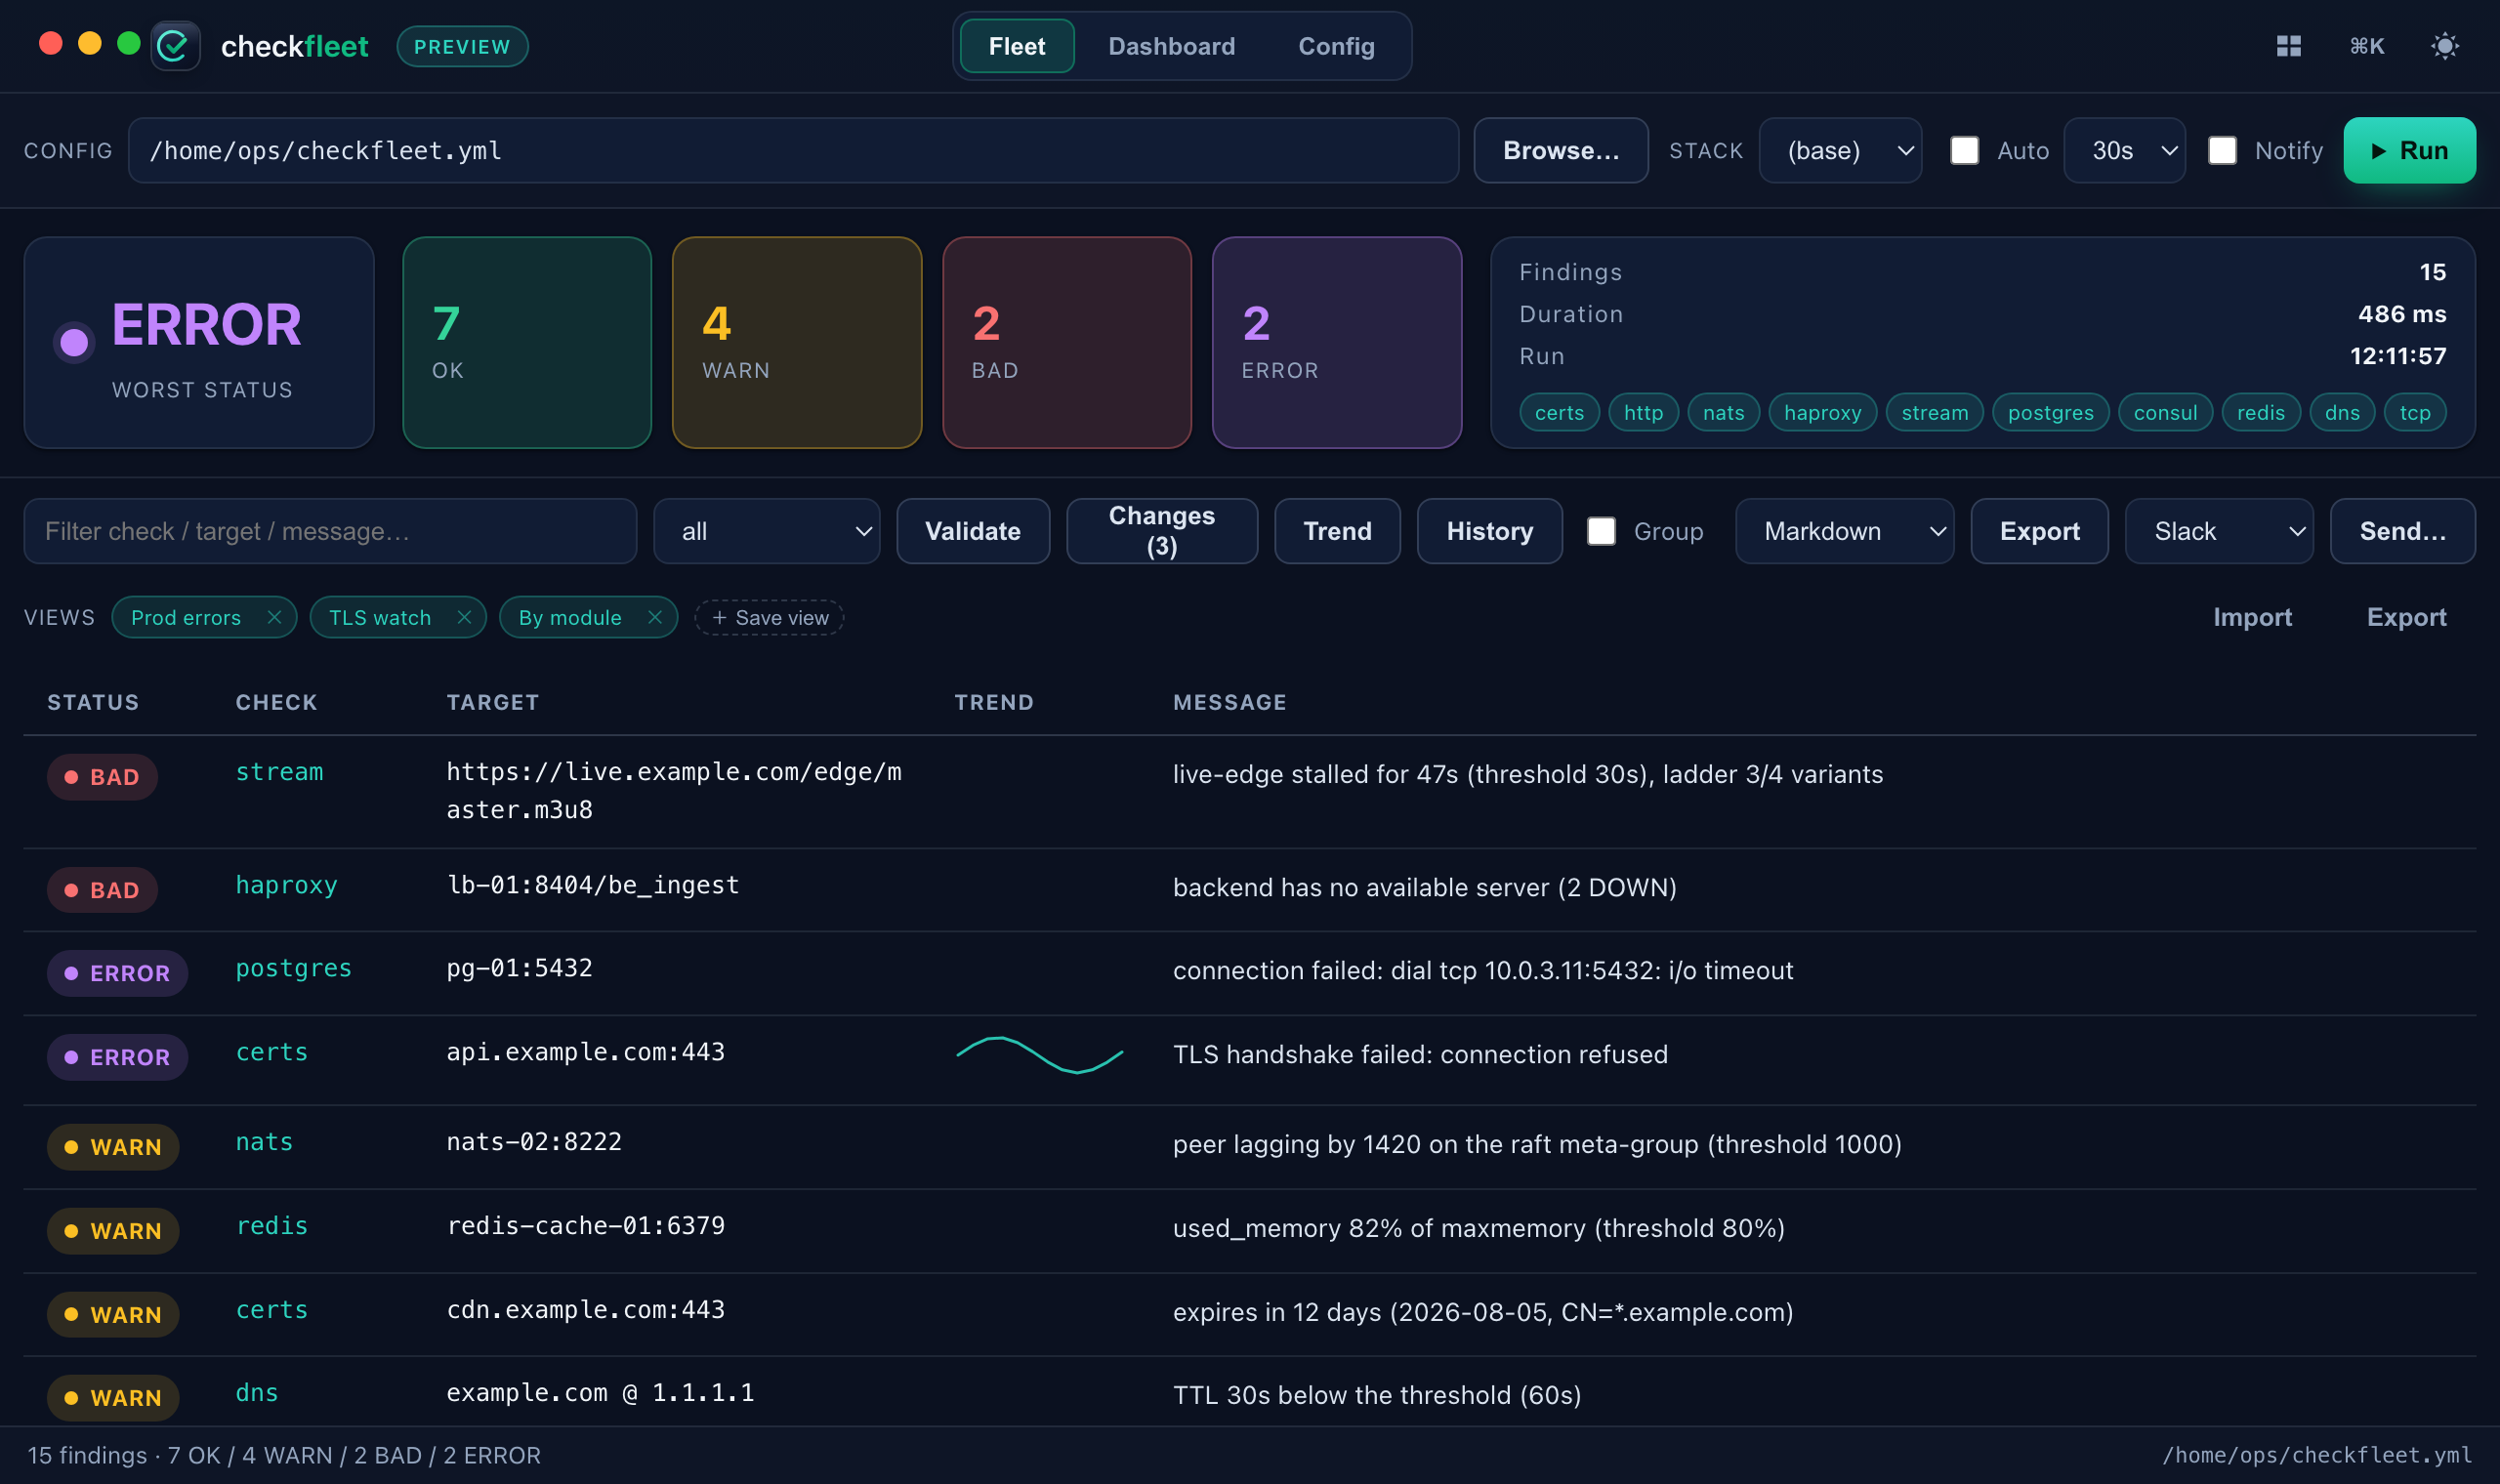This screenshot has height=1484, width=2500.
Task: Open Changes (3)
Action: click(x=1161, y=531)
